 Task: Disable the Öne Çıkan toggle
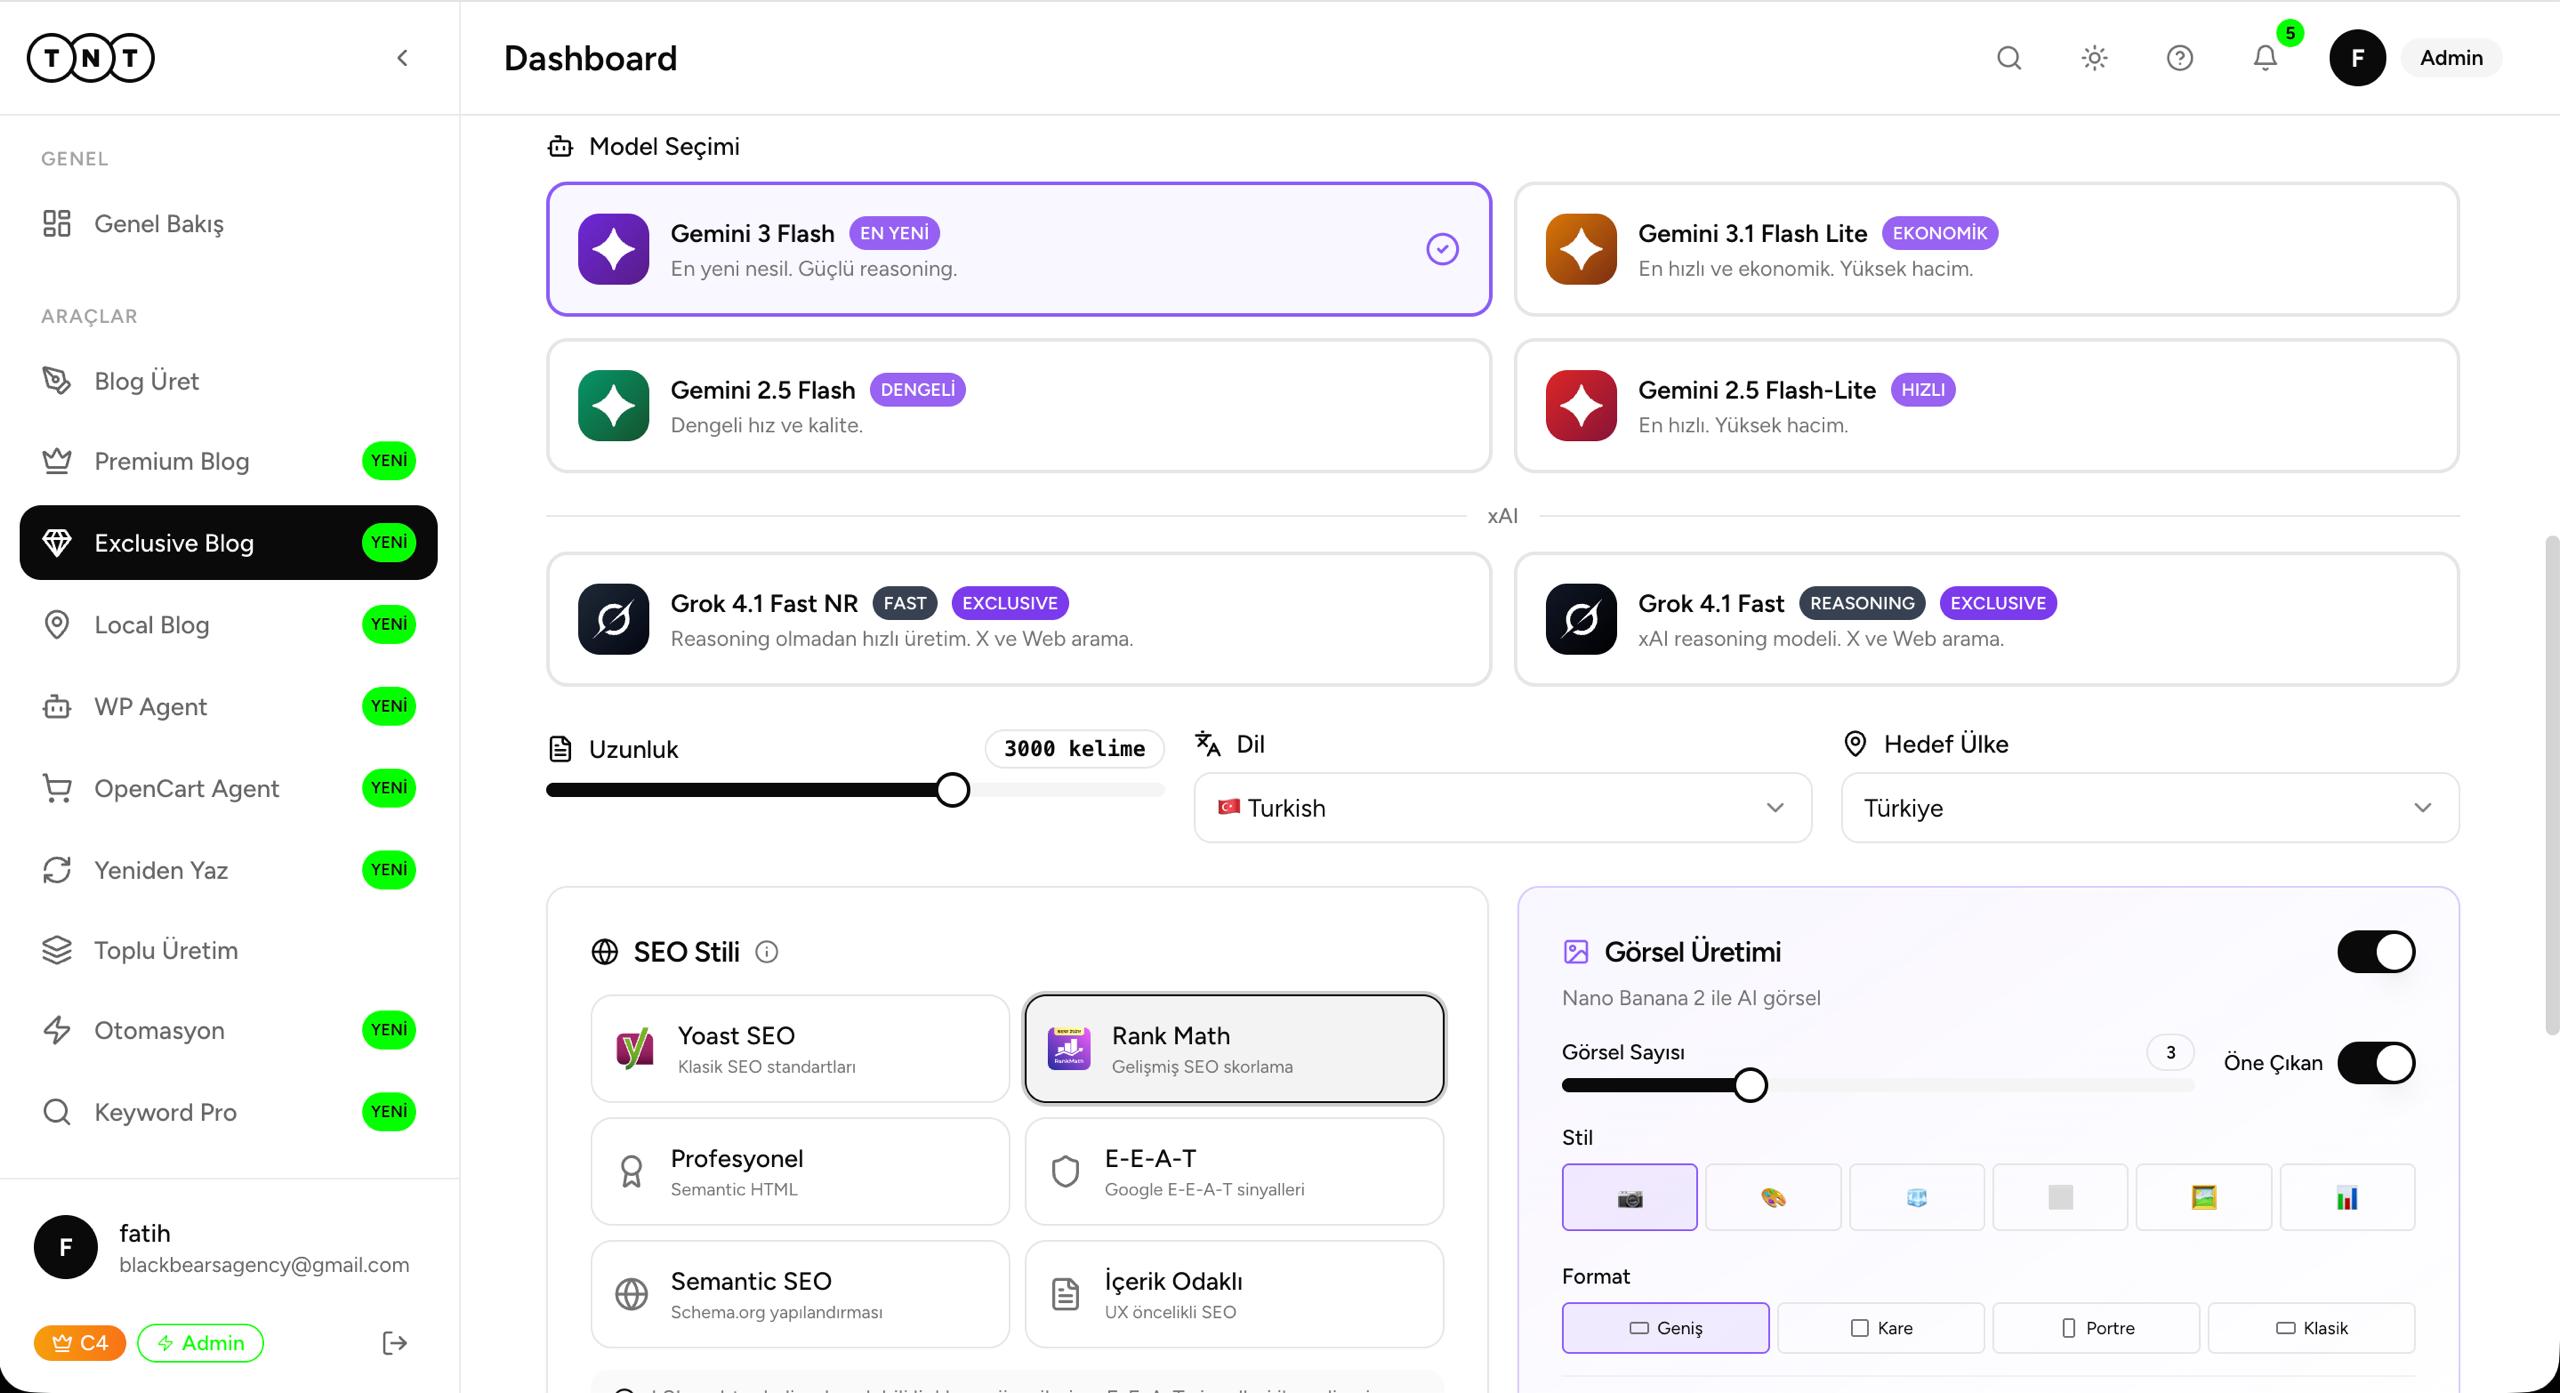point(2376,1063)
